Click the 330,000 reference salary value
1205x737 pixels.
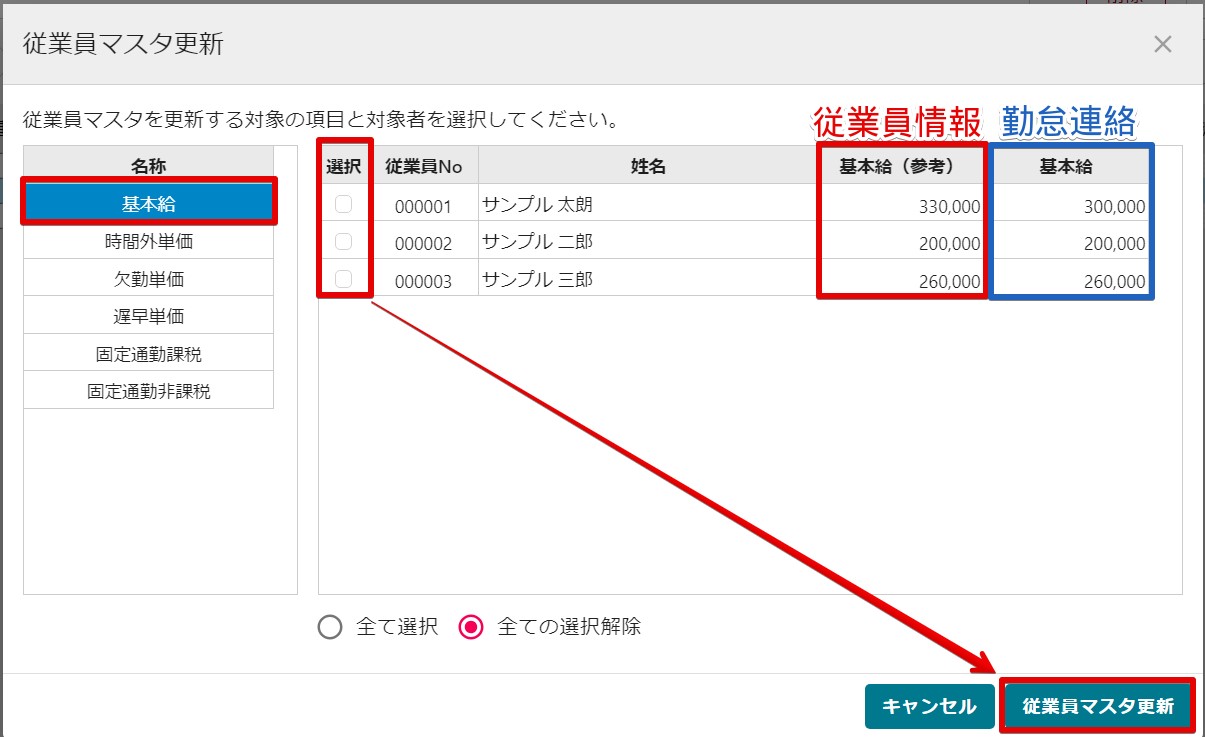950,207
